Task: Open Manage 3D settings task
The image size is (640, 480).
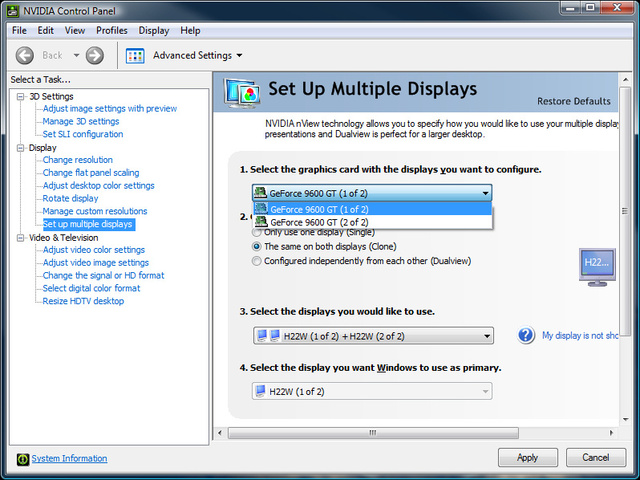Action: pyautogui.click(x=81, y=121)
